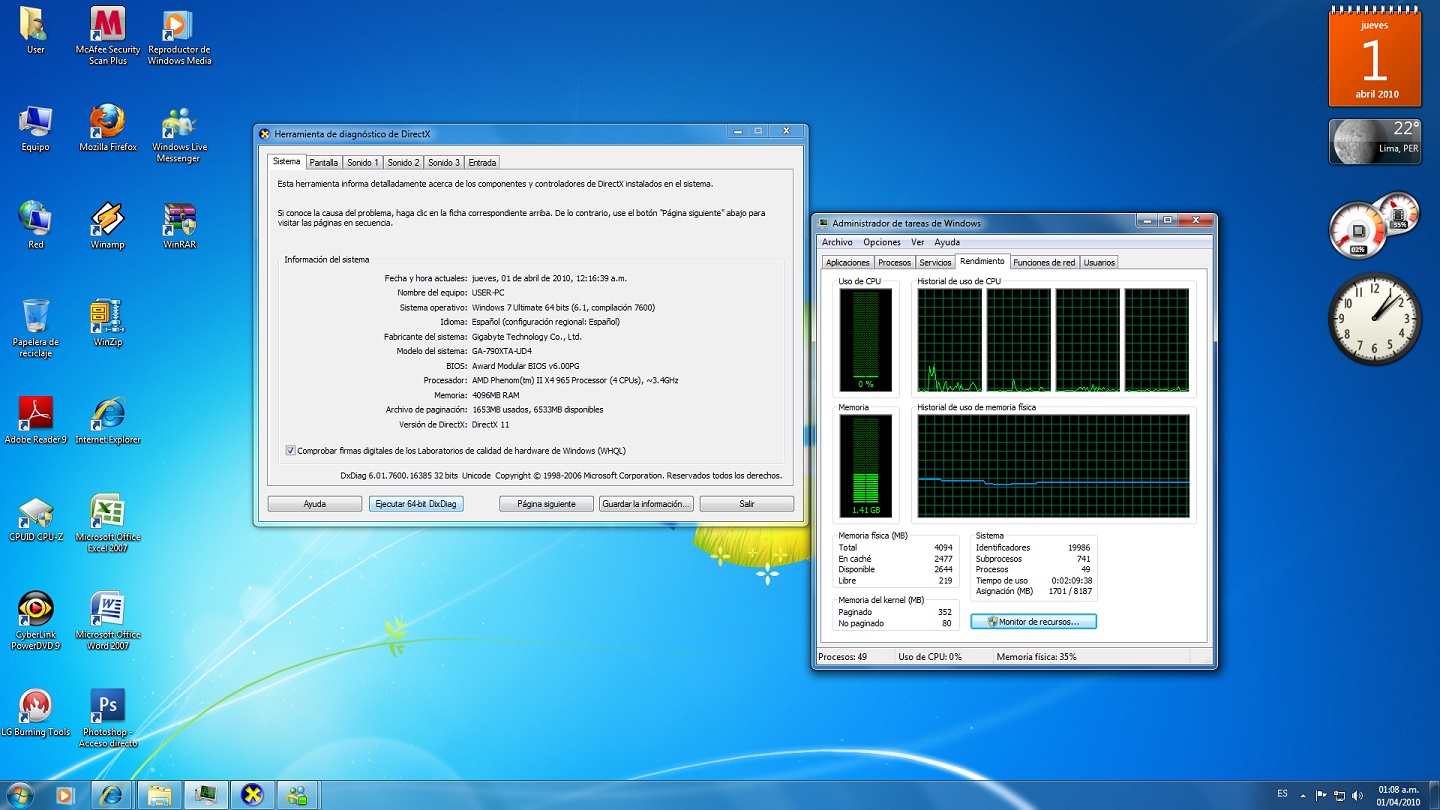Switch to the Pantalla tab in DxDiag
The height and width of the screenshot is (810, 1440).
323,163
